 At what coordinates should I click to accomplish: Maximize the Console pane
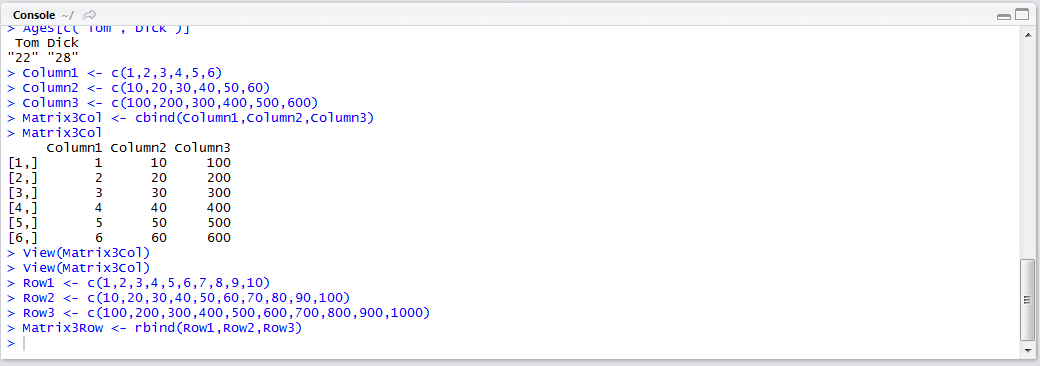pos(1021,15)
